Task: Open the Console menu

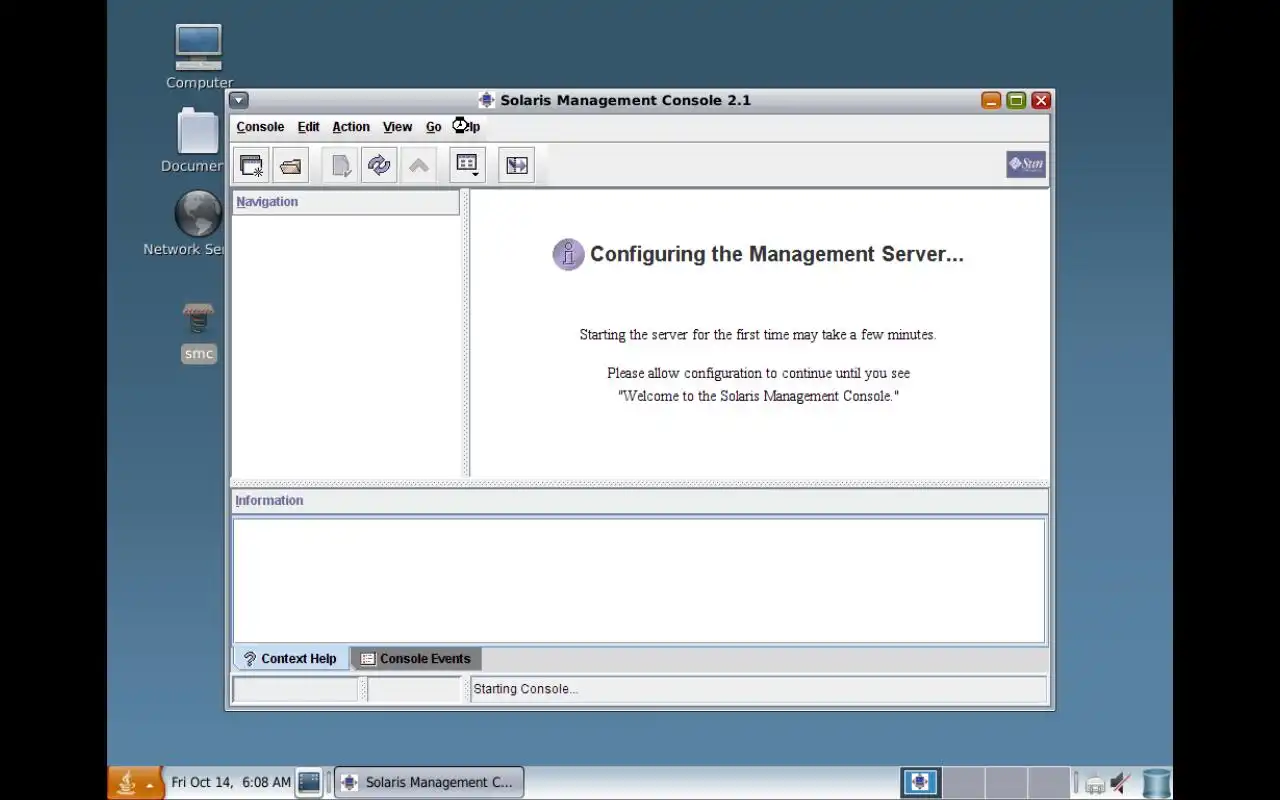Action: [x=260, y=127]
